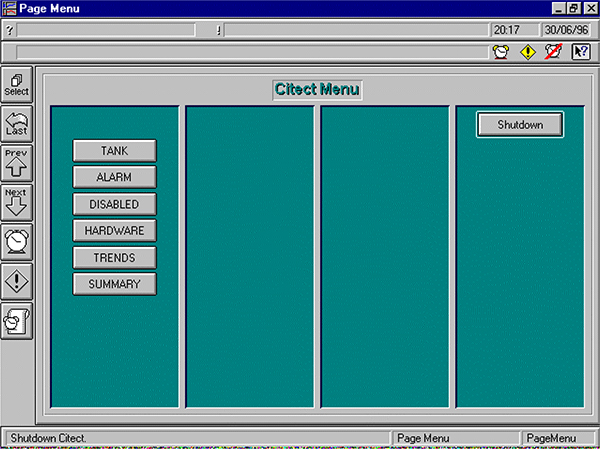The image size is (600, 449).
Task: Click the time display 20:17
Action: pos(515,30)
